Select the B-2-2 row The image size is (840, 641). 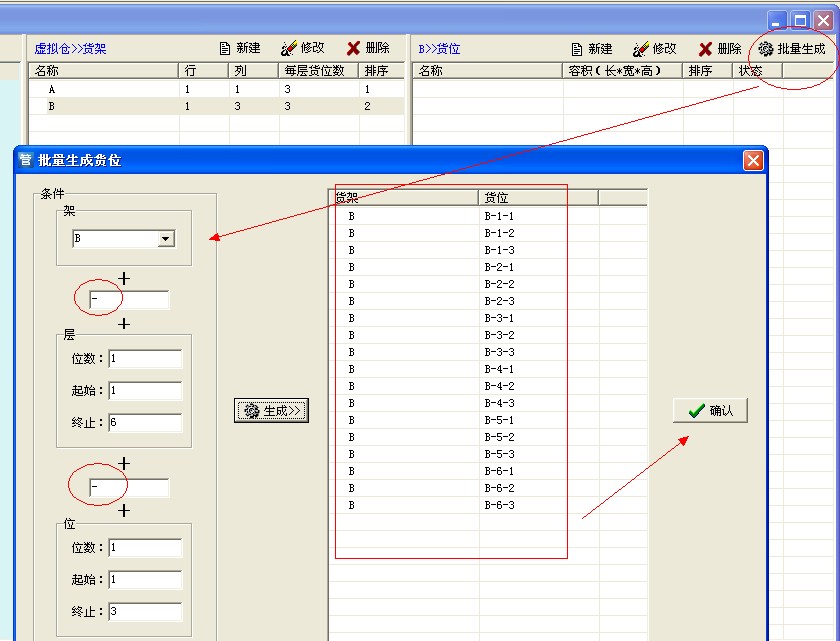coord(488,284)
